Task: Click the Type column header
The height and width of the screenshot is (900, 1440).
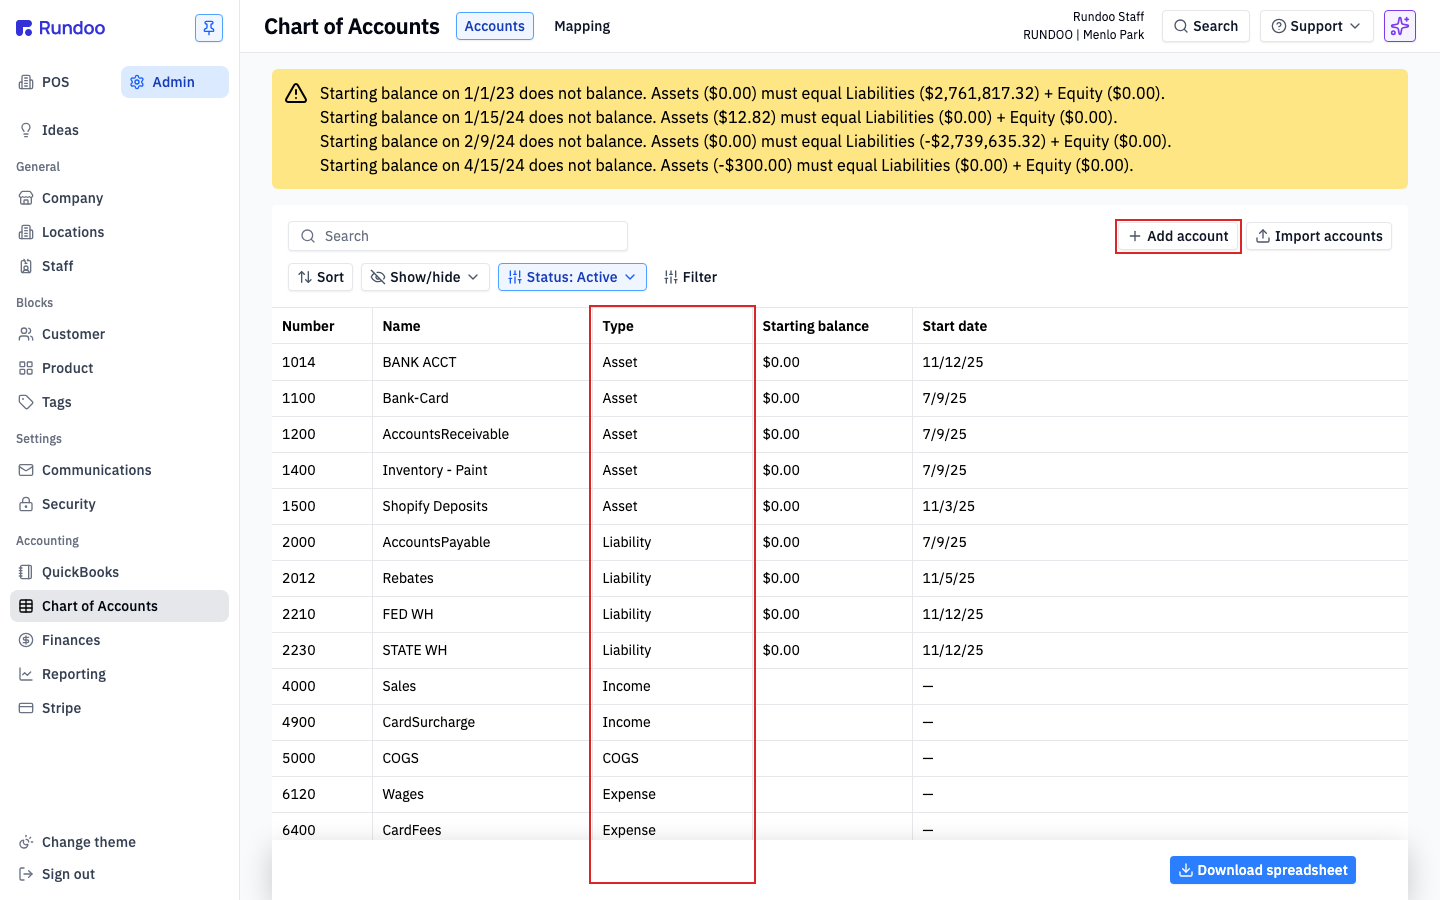Action: (x=618, y=326)
